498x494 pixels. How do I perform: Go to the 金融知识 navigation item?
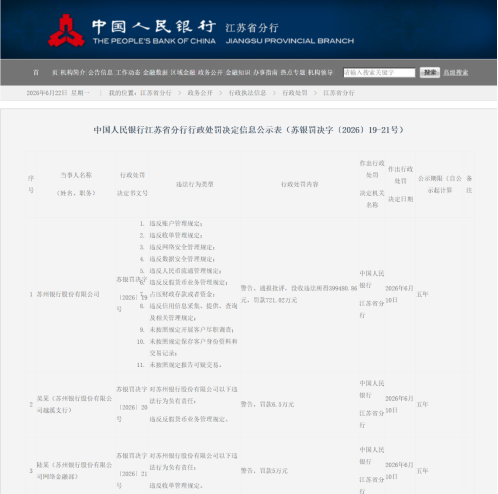pyautogui.click(x=238, y=72)
